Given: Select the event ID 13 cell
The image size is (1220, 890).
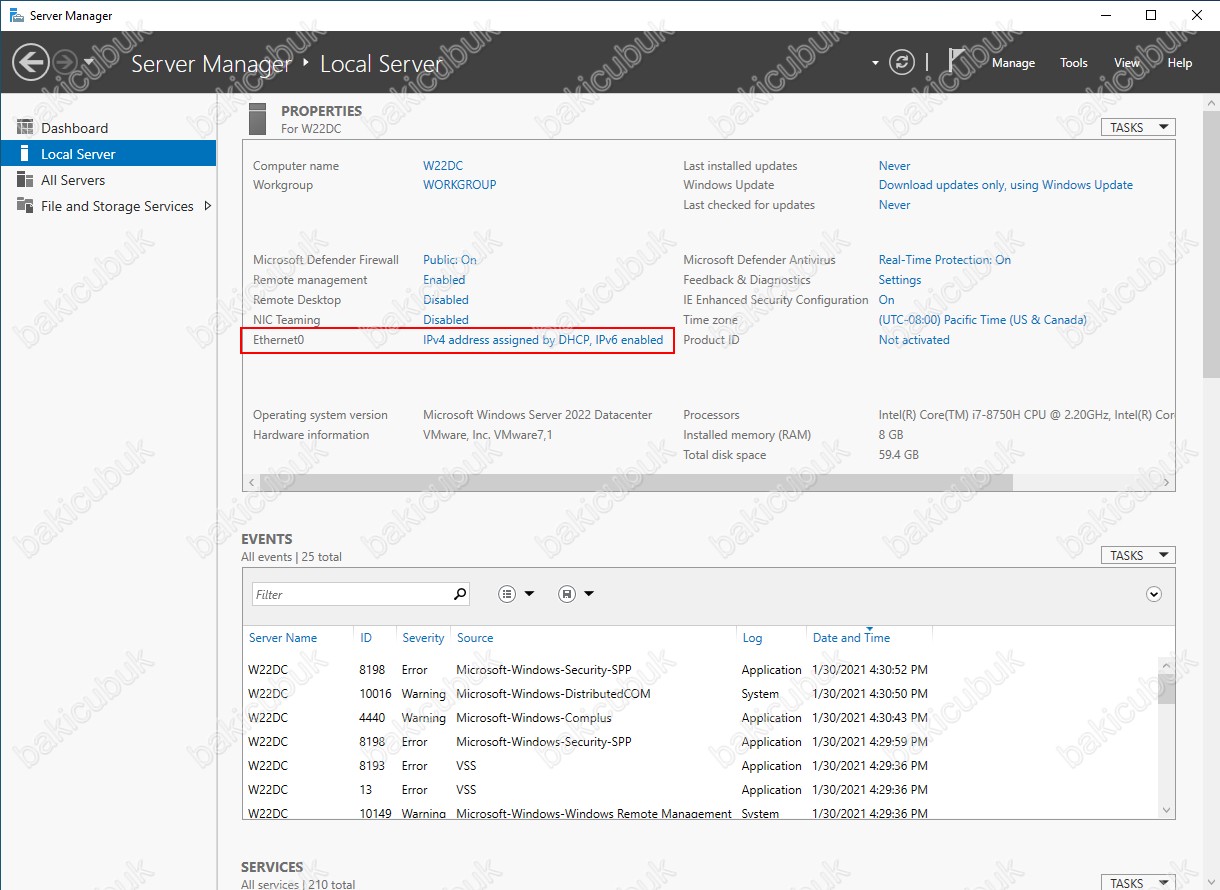Looking at the screenshot, I should coord(365,790).
